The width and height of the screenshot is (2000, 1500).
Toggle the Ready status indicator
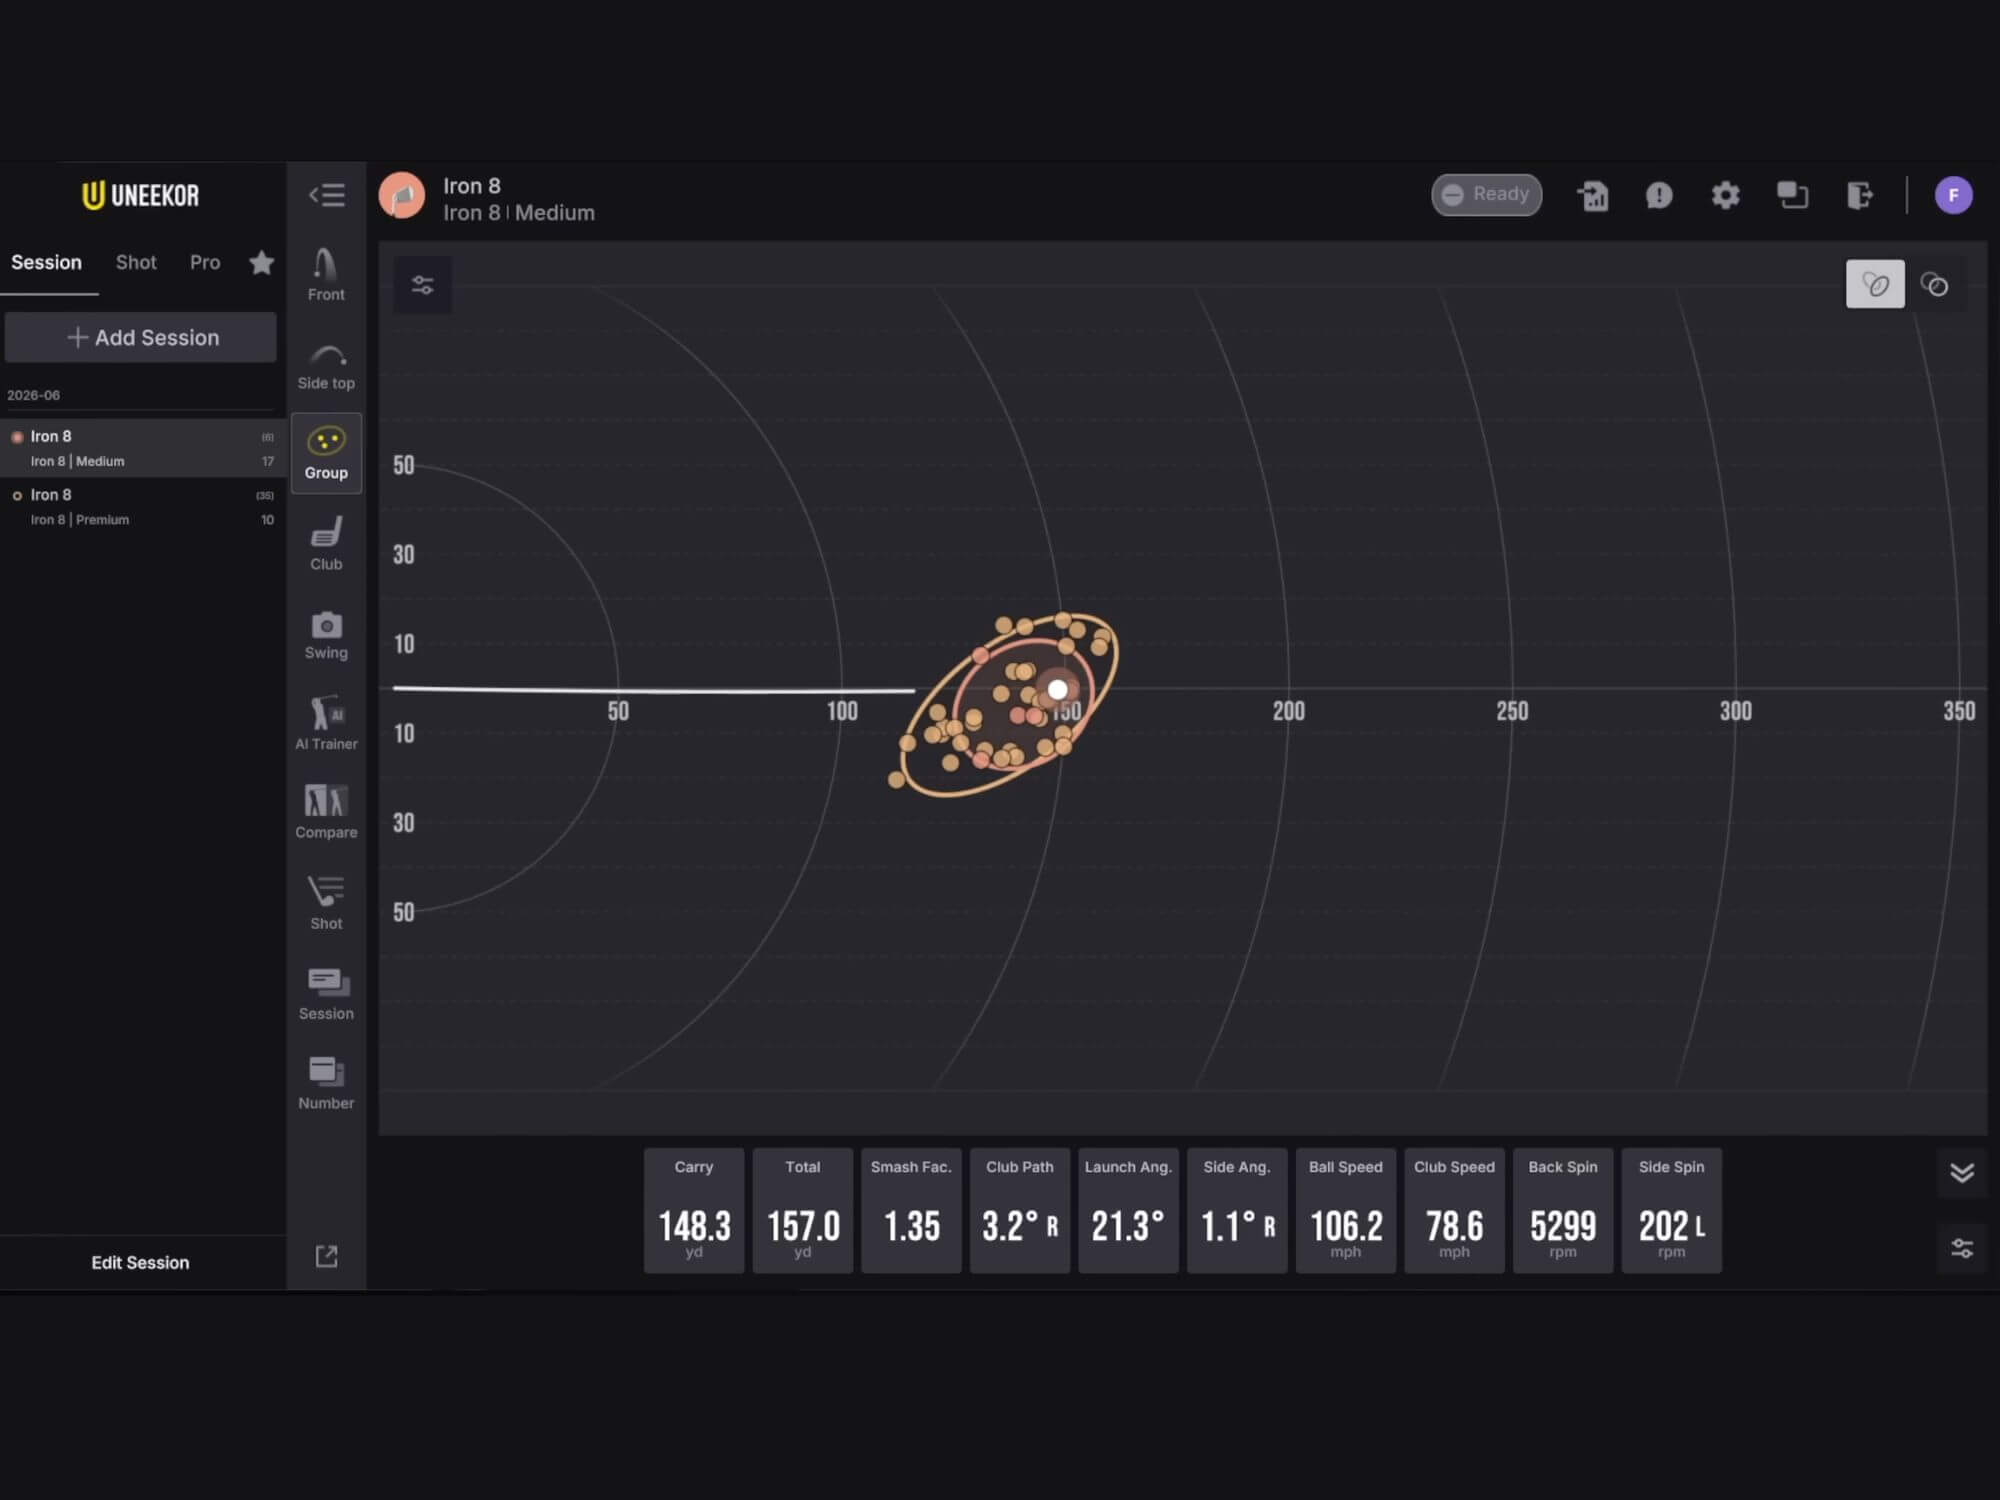click(x=1486, y=194)
